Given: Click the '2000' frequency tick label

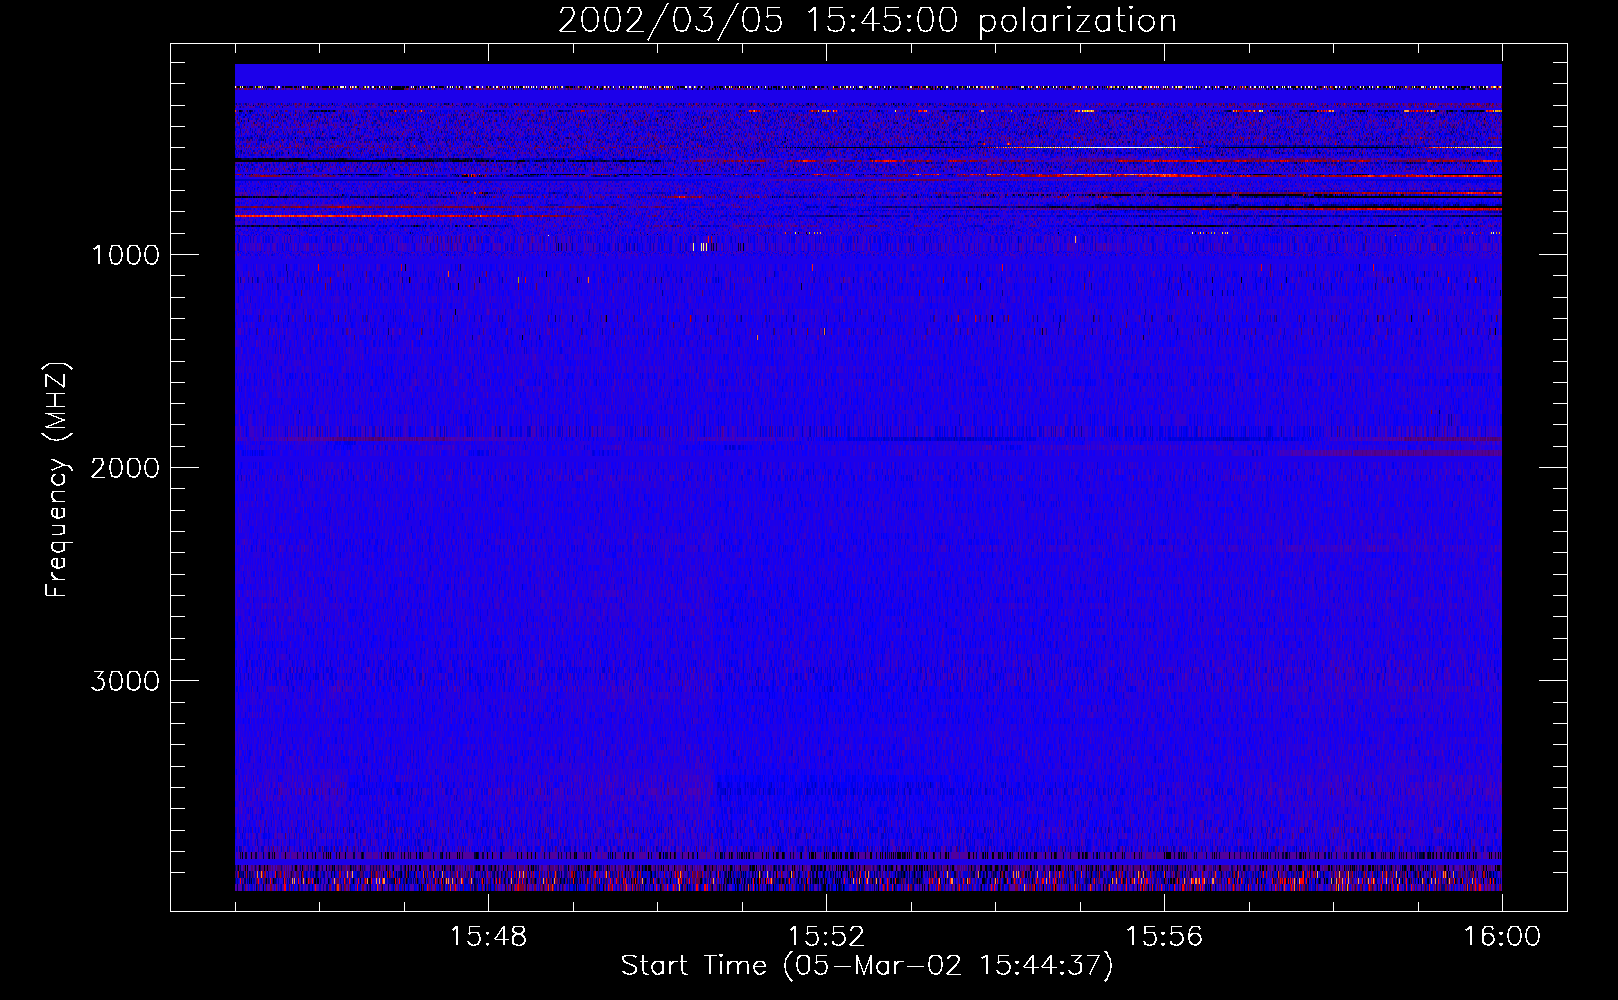Looking at the screenshot, I should coord(125,468).
